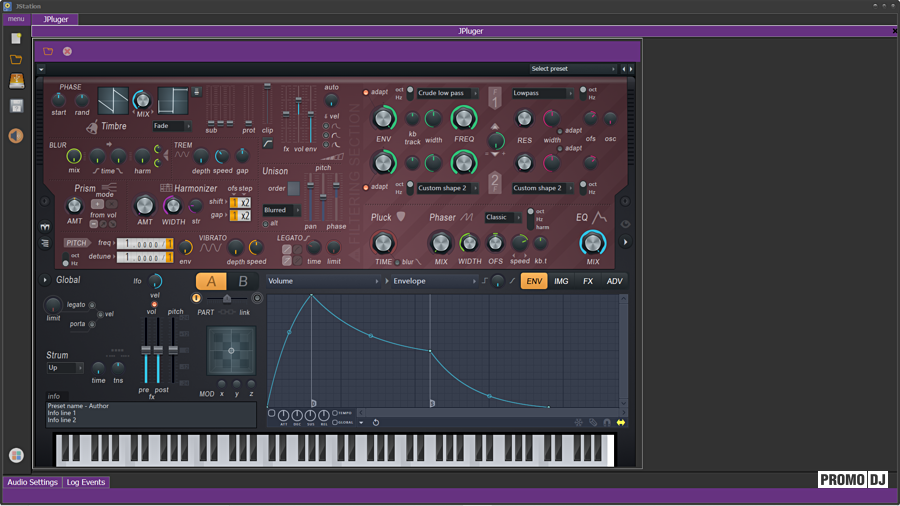Click the Harmonizer grid icon

click(166, 188)
